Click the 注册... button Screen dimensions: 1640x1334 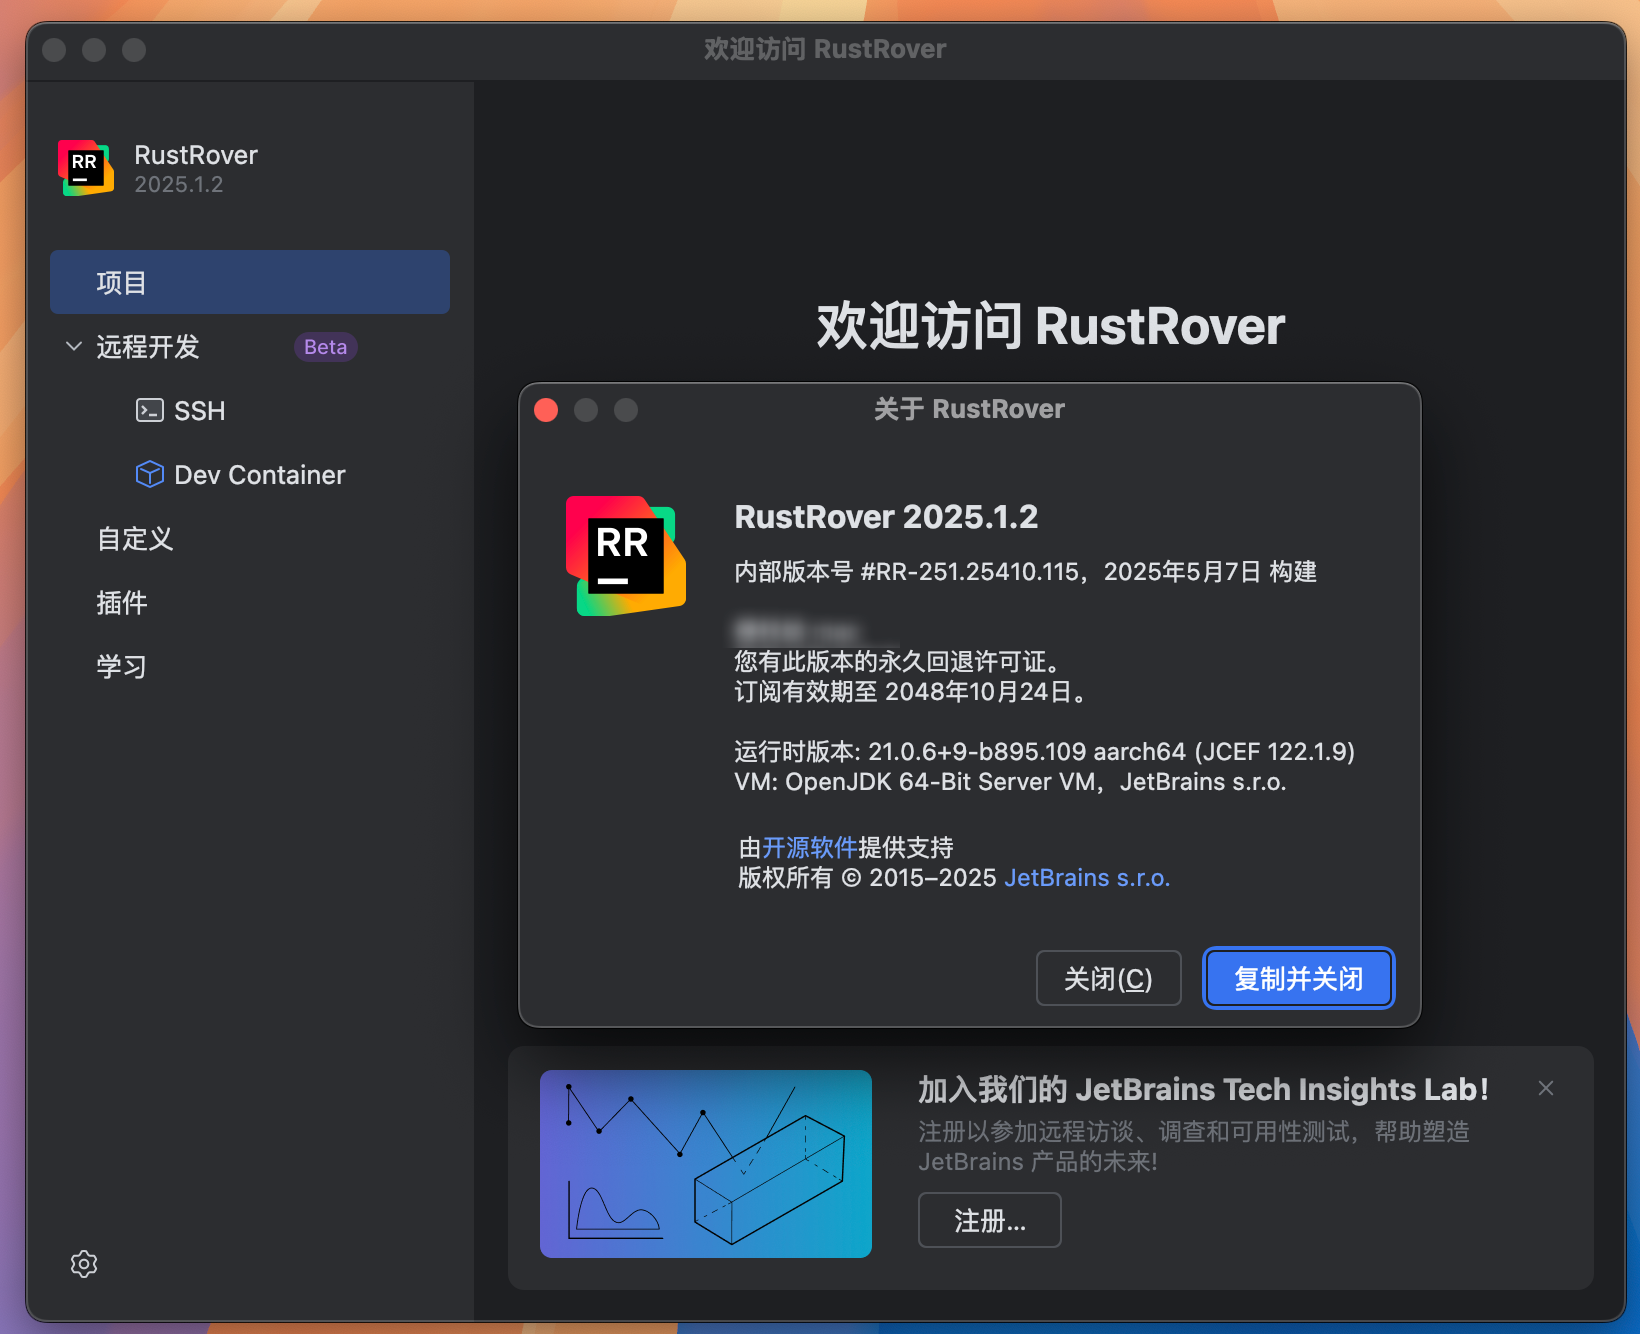990,1220
